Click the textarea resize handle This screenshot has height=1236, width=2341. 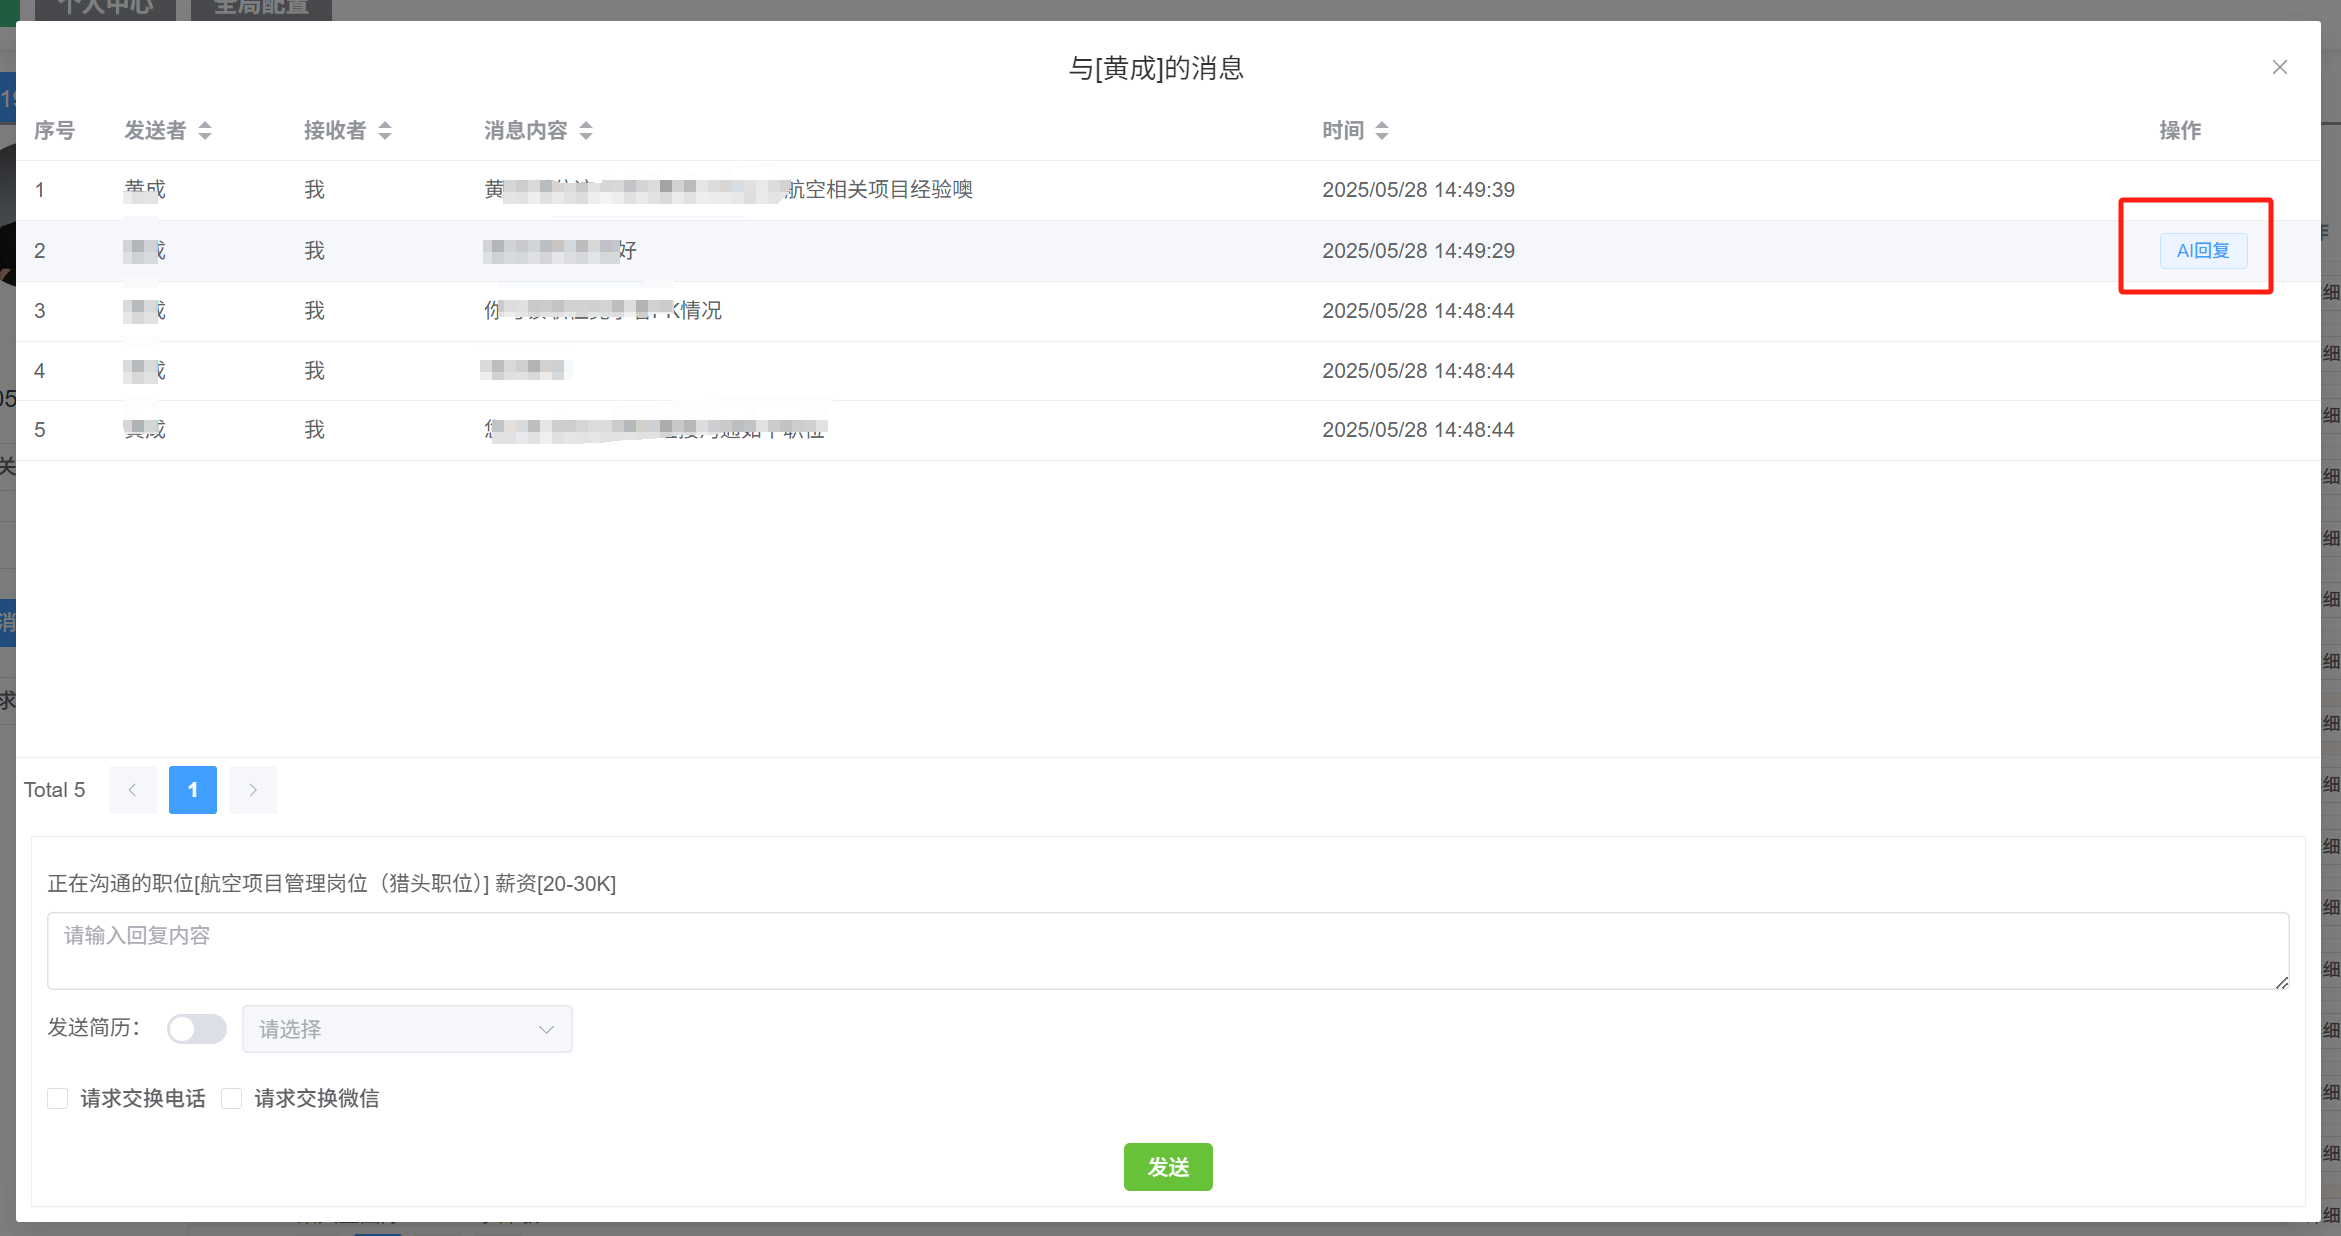[x=2281, y=982]
